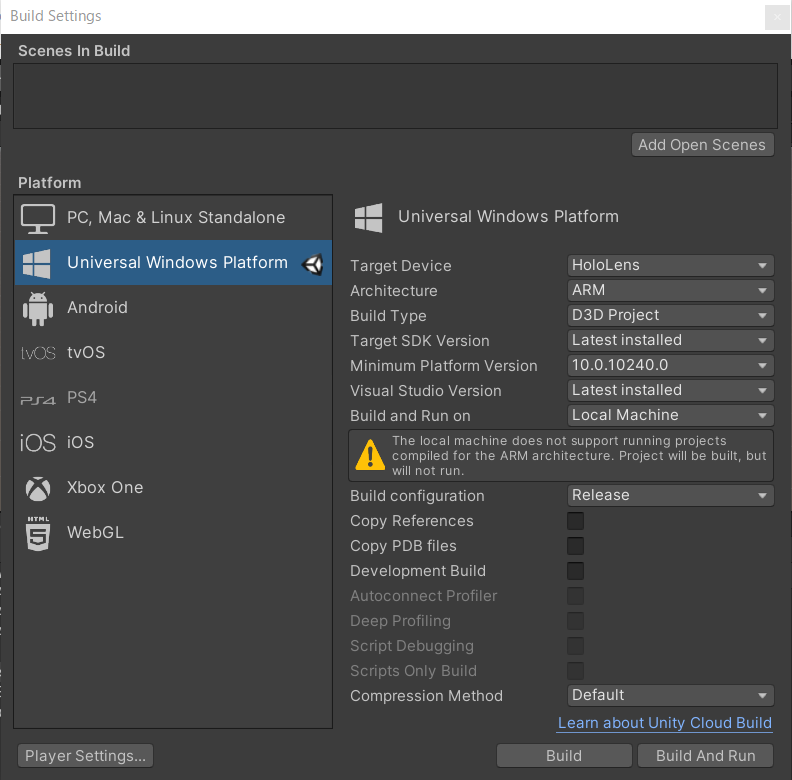Image resolution: width=792 pixels, height=780 pixels.
Task: Toggle the disabled Script Debugging checkbox
Action: 575,646
